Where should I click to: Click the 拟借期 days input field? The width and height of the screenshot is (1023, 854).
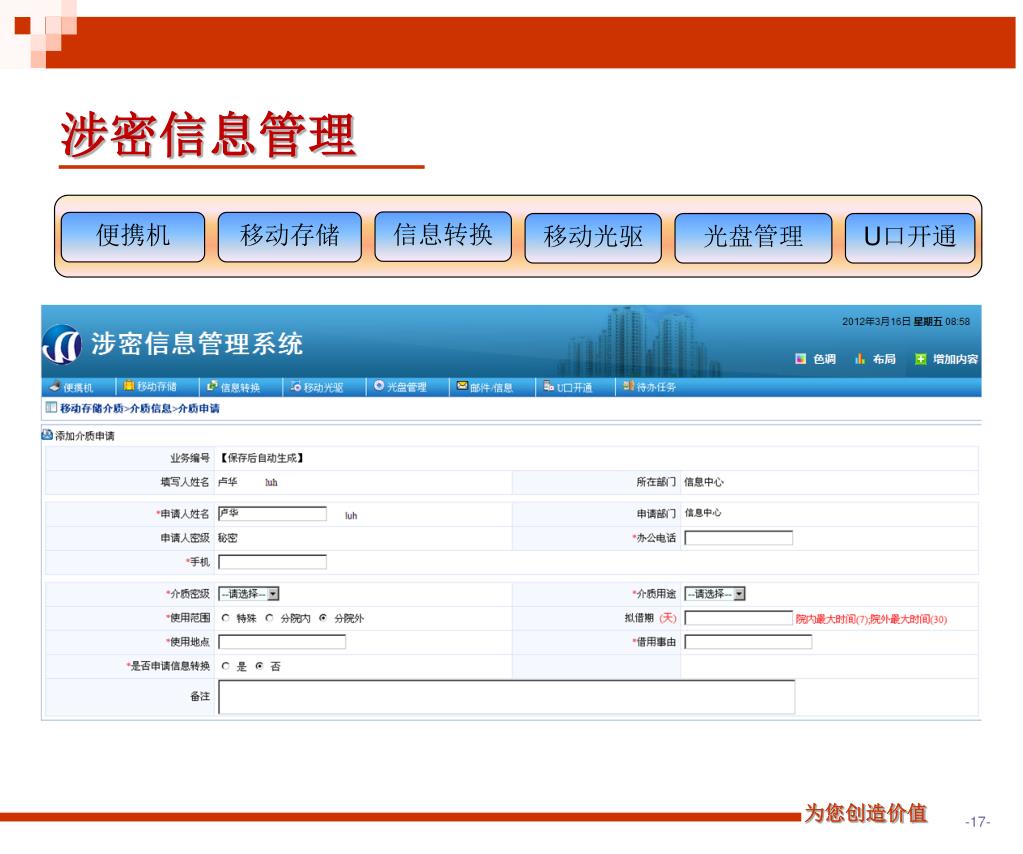pyautogui.click(x=739, y=618)
